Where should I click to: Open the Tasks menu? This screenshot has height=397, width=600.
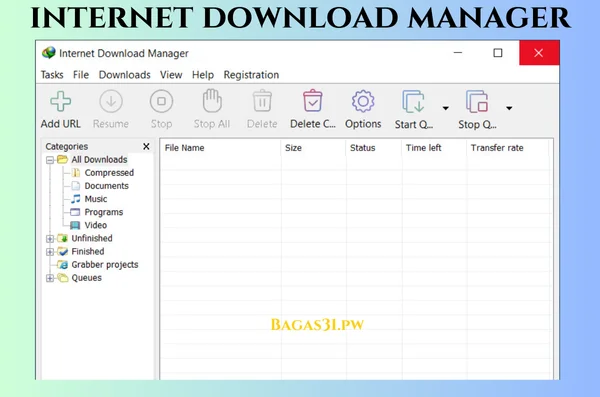point(52,75)
